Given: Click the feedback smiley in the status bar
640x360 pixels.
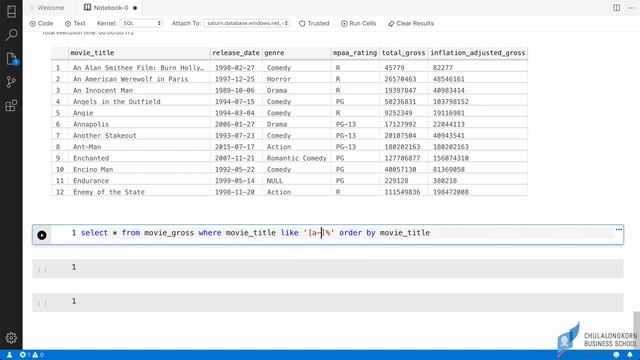Looking at the screenshot, I should [616, 355].
